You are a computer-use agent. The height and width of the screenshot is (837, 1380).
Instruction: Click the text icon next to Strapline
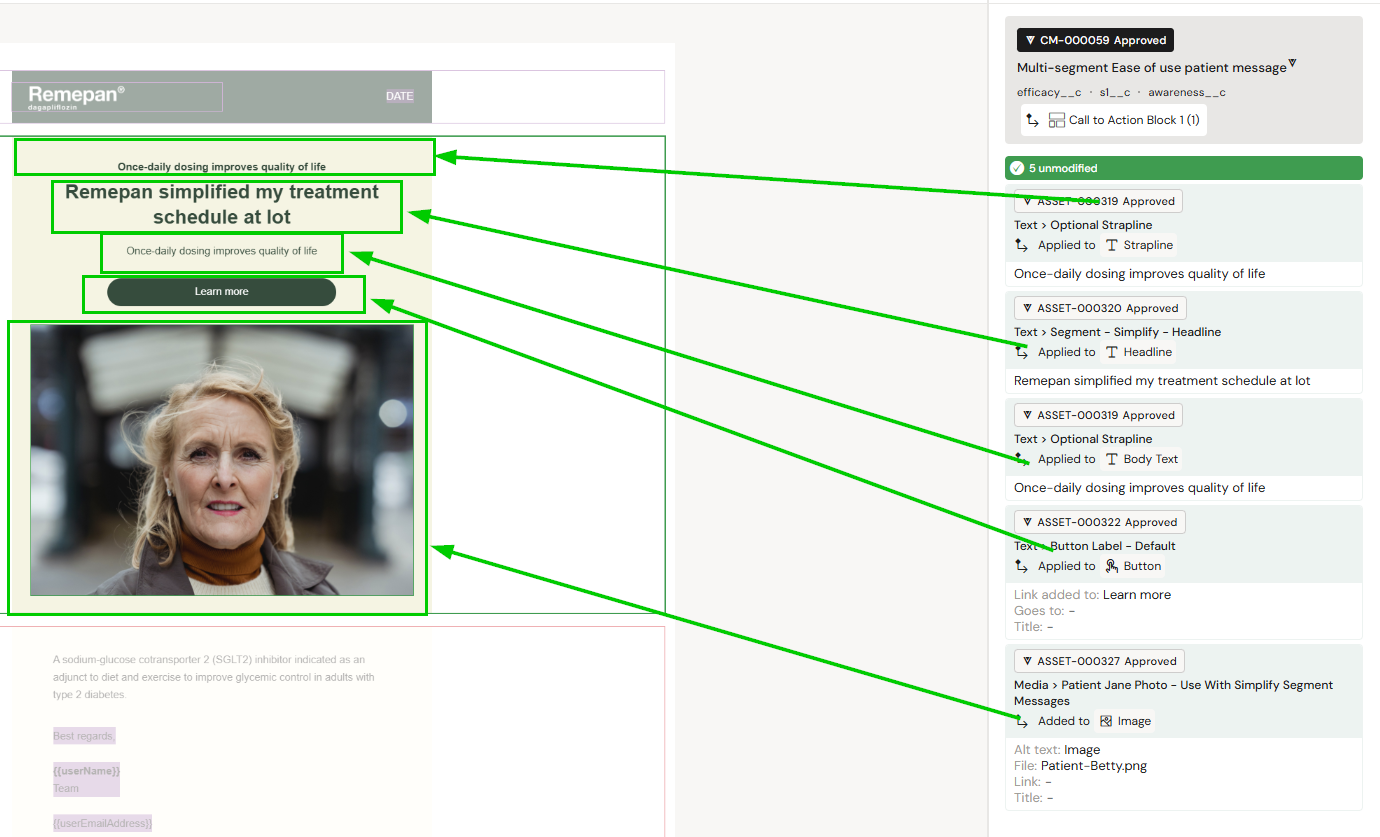click(x=1111, y=245)
